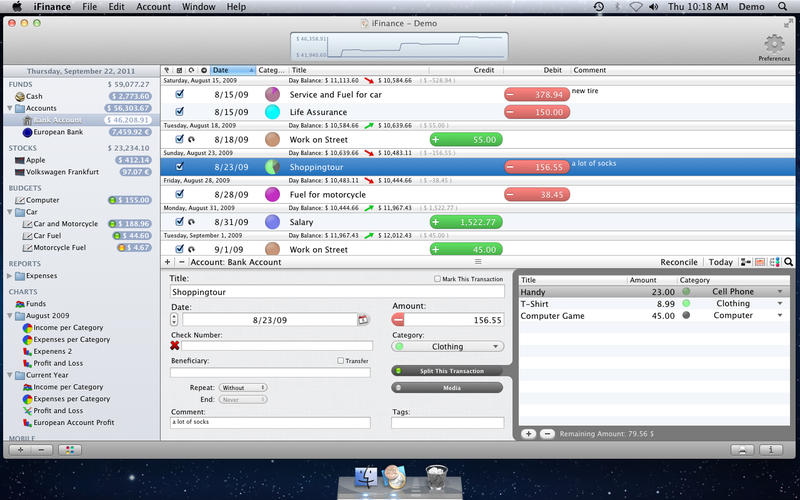Click the green color swatch for T-Shirt

tap(686, 303)
